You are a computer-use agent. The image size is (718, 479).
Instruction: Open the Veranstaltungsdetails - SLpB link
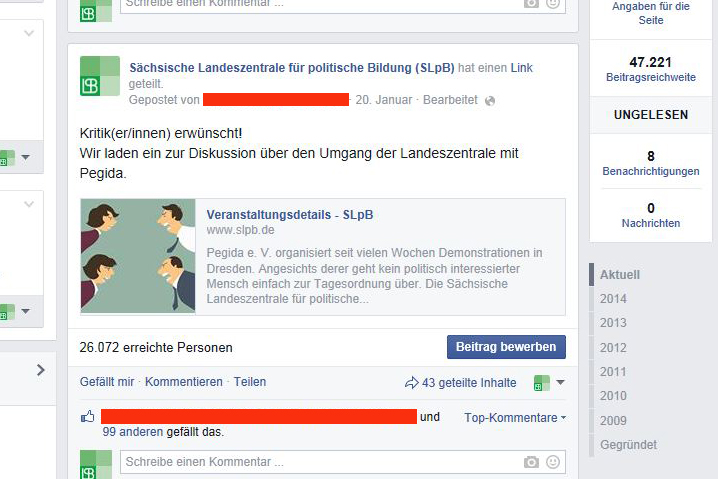290,215
